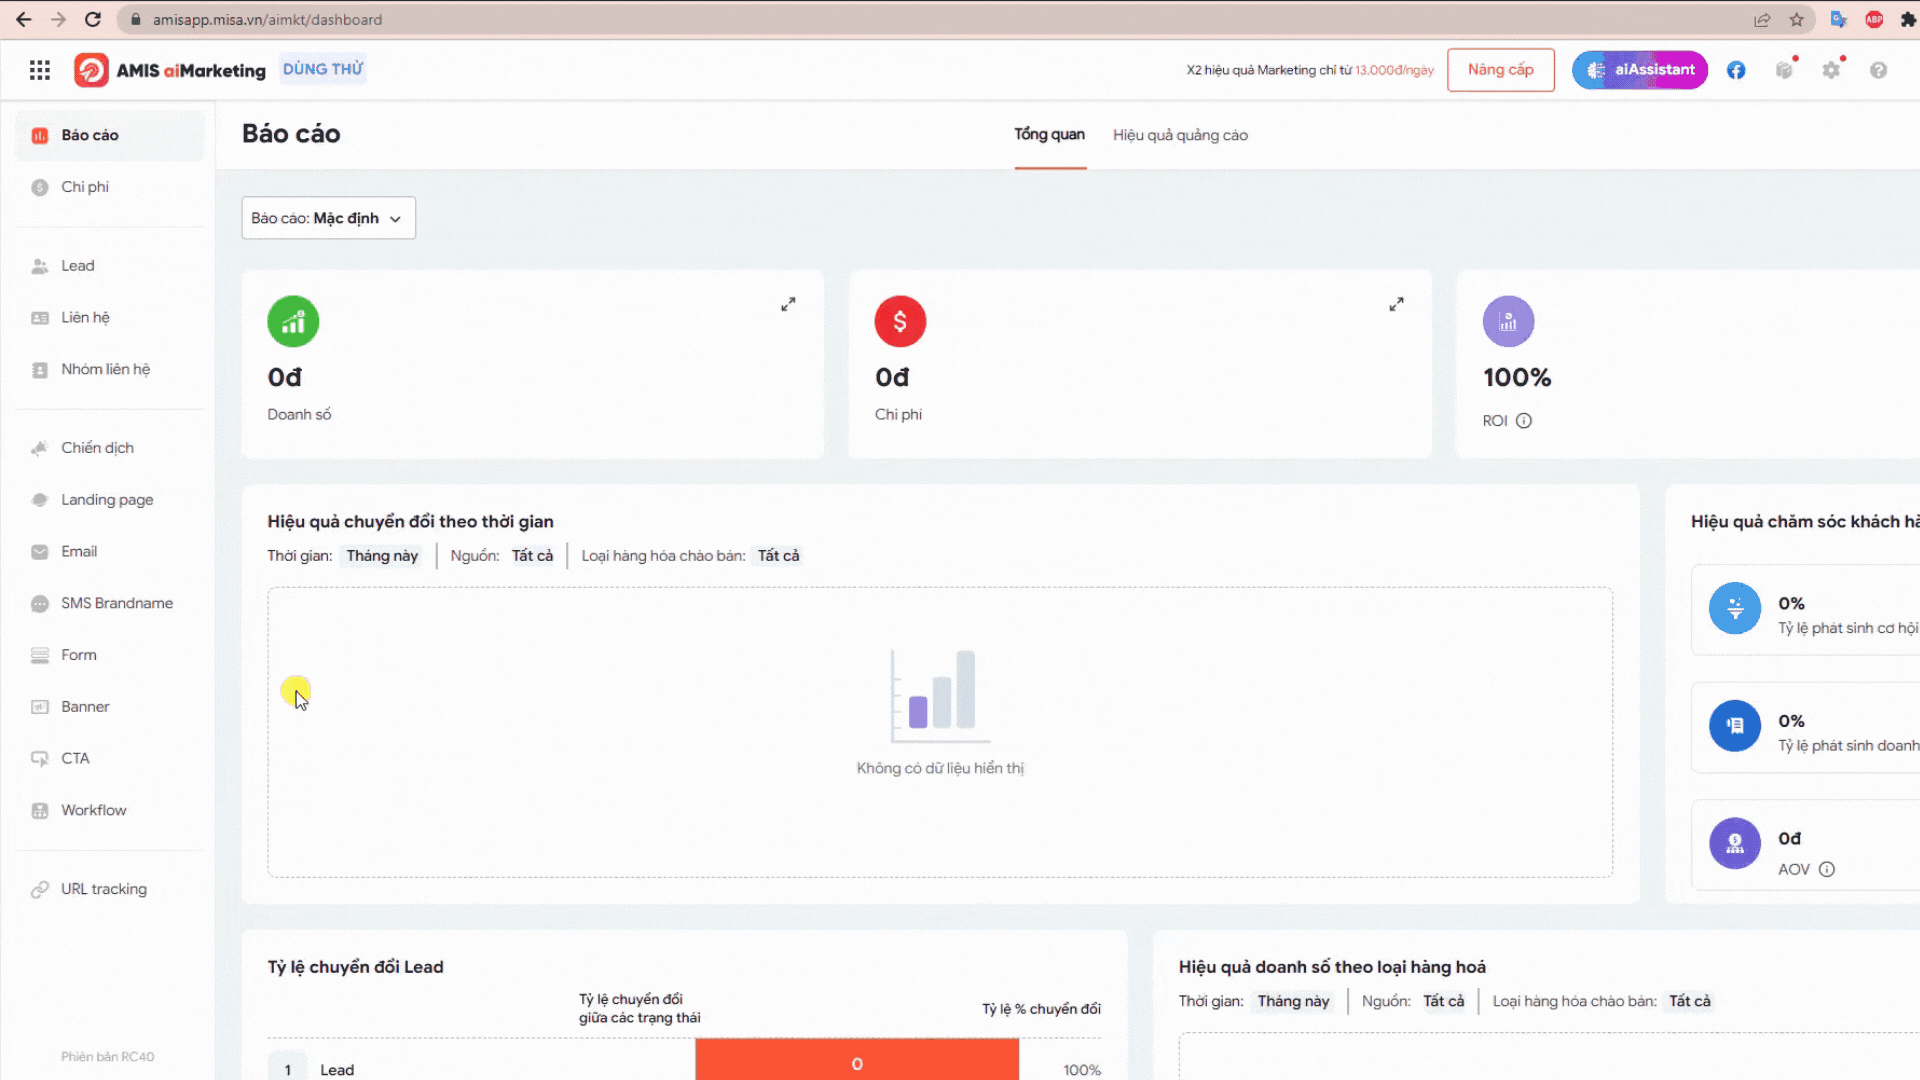
Task: Open the Facebook connection icon
Action: pos(1736,70)
